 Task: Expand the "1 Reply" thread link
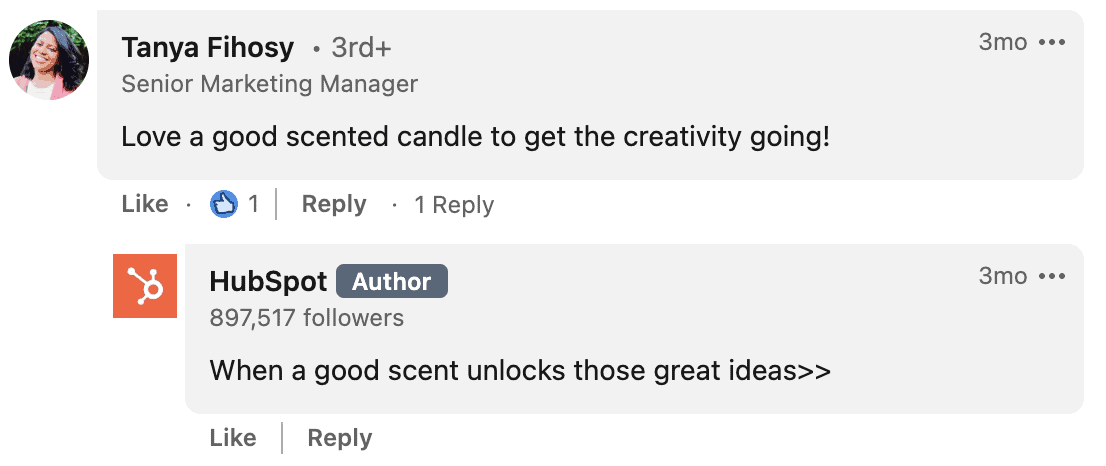(x=454, y=205)
